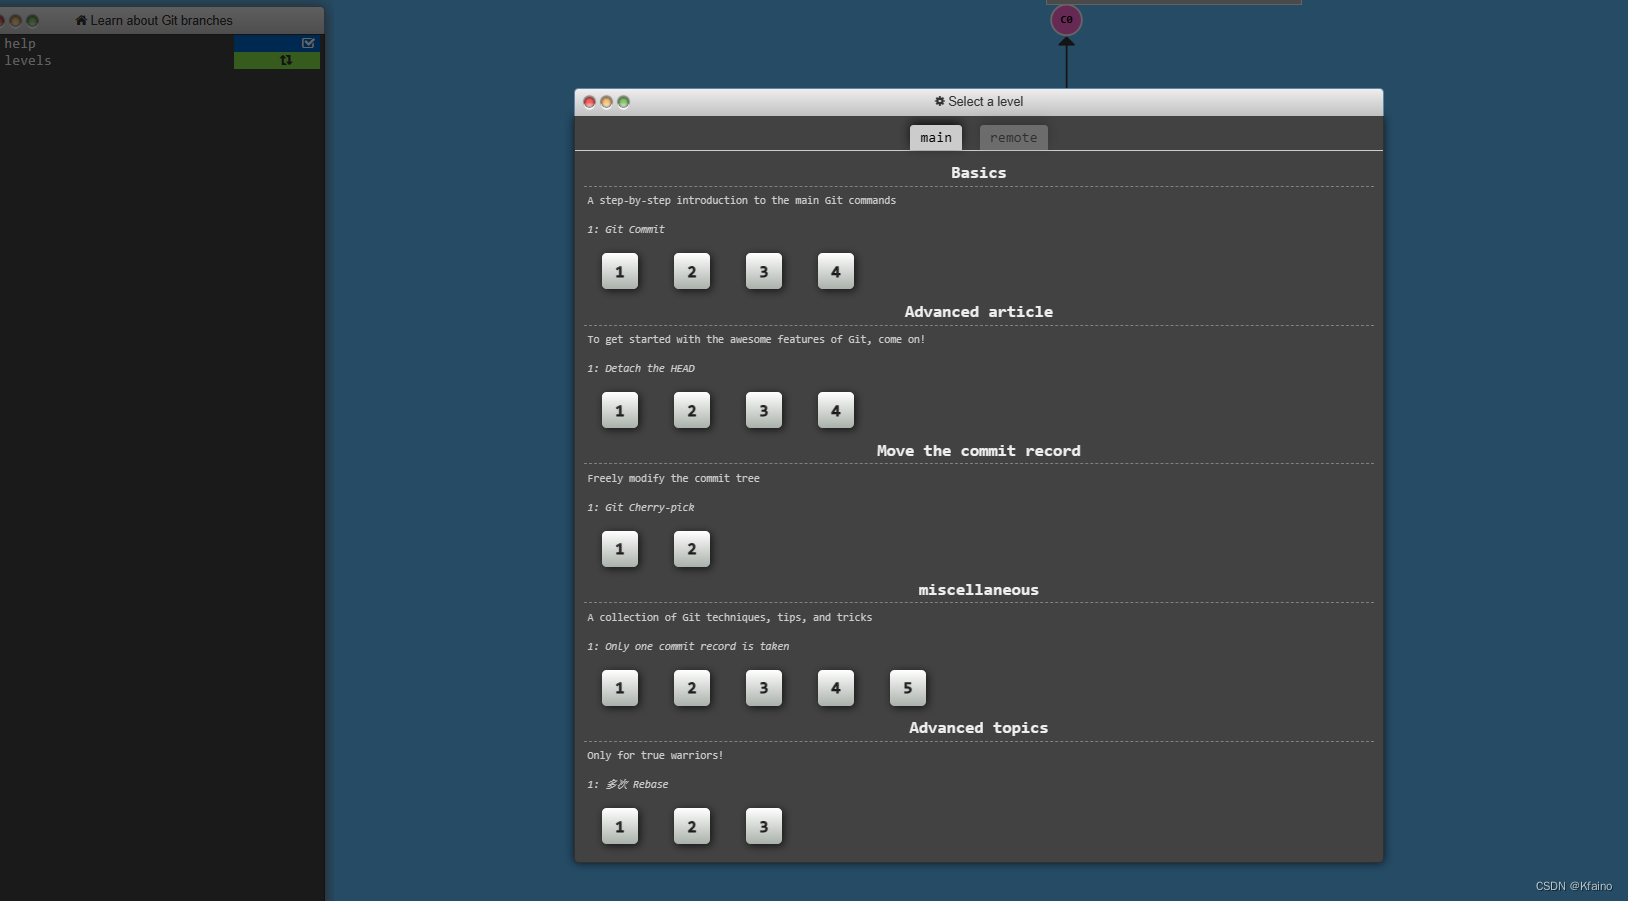Start Advanced article level 1
Screen dimensions: 1628x901
pyautogui.click(x=620, y=410)
